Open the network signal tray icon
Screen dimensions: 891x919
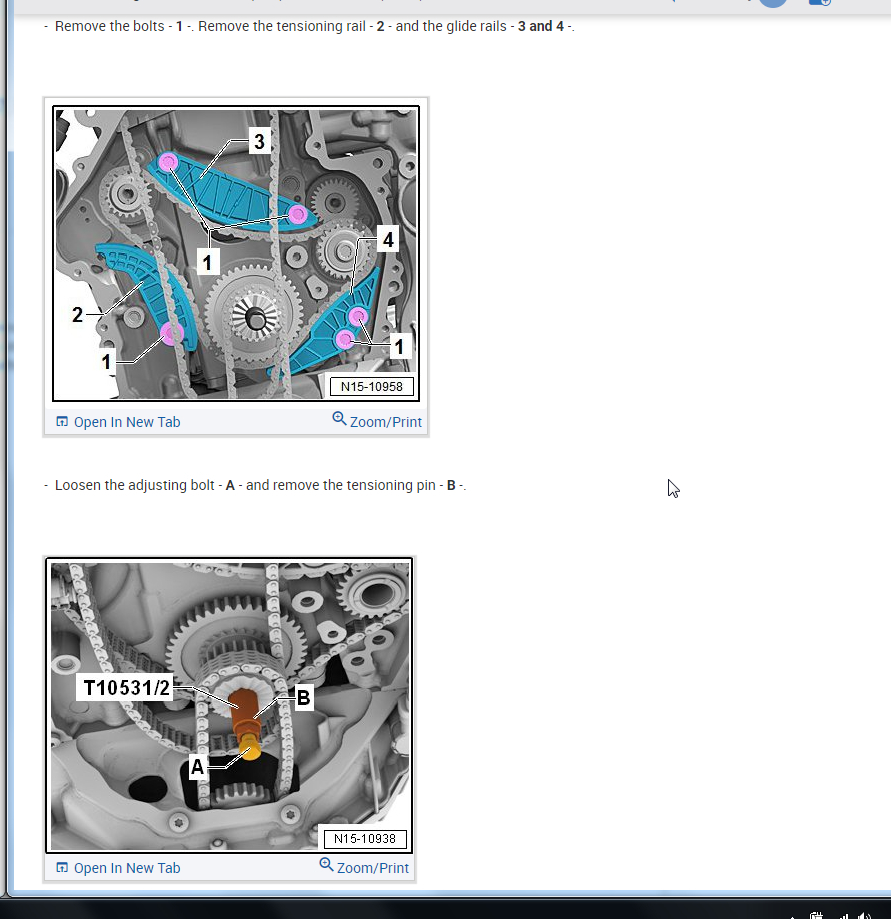click(842, 915)
